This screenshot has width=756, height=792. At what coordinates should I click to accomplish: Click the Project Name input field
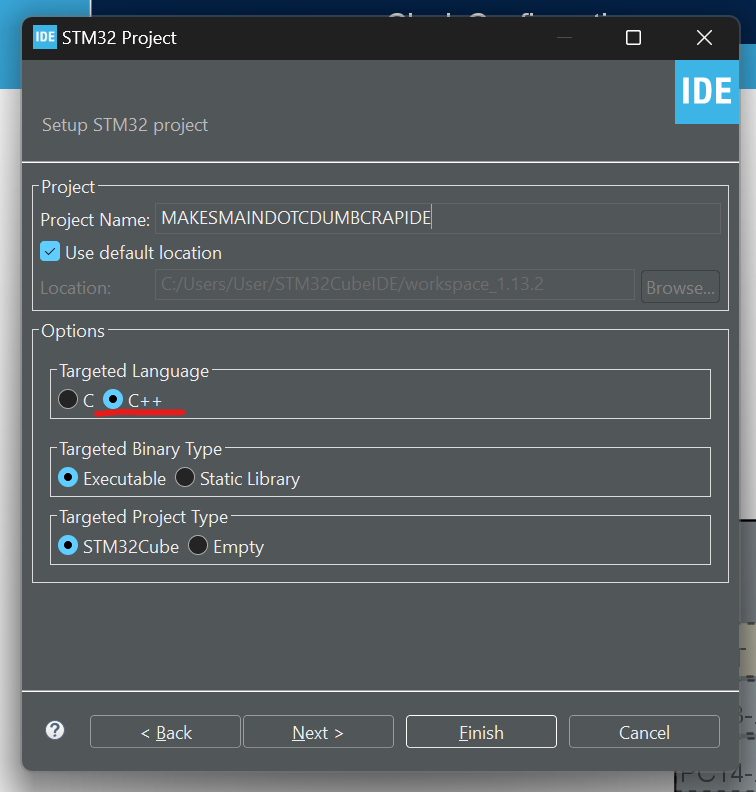point(437,218)
